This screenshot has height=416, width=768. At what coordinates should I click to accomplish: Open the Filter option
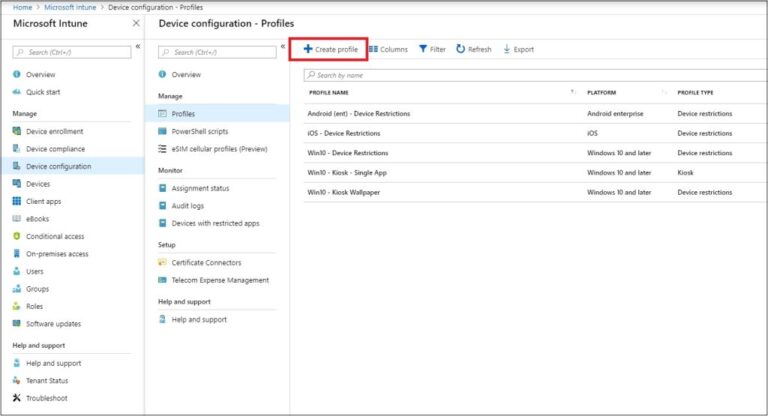coord(432,49)
